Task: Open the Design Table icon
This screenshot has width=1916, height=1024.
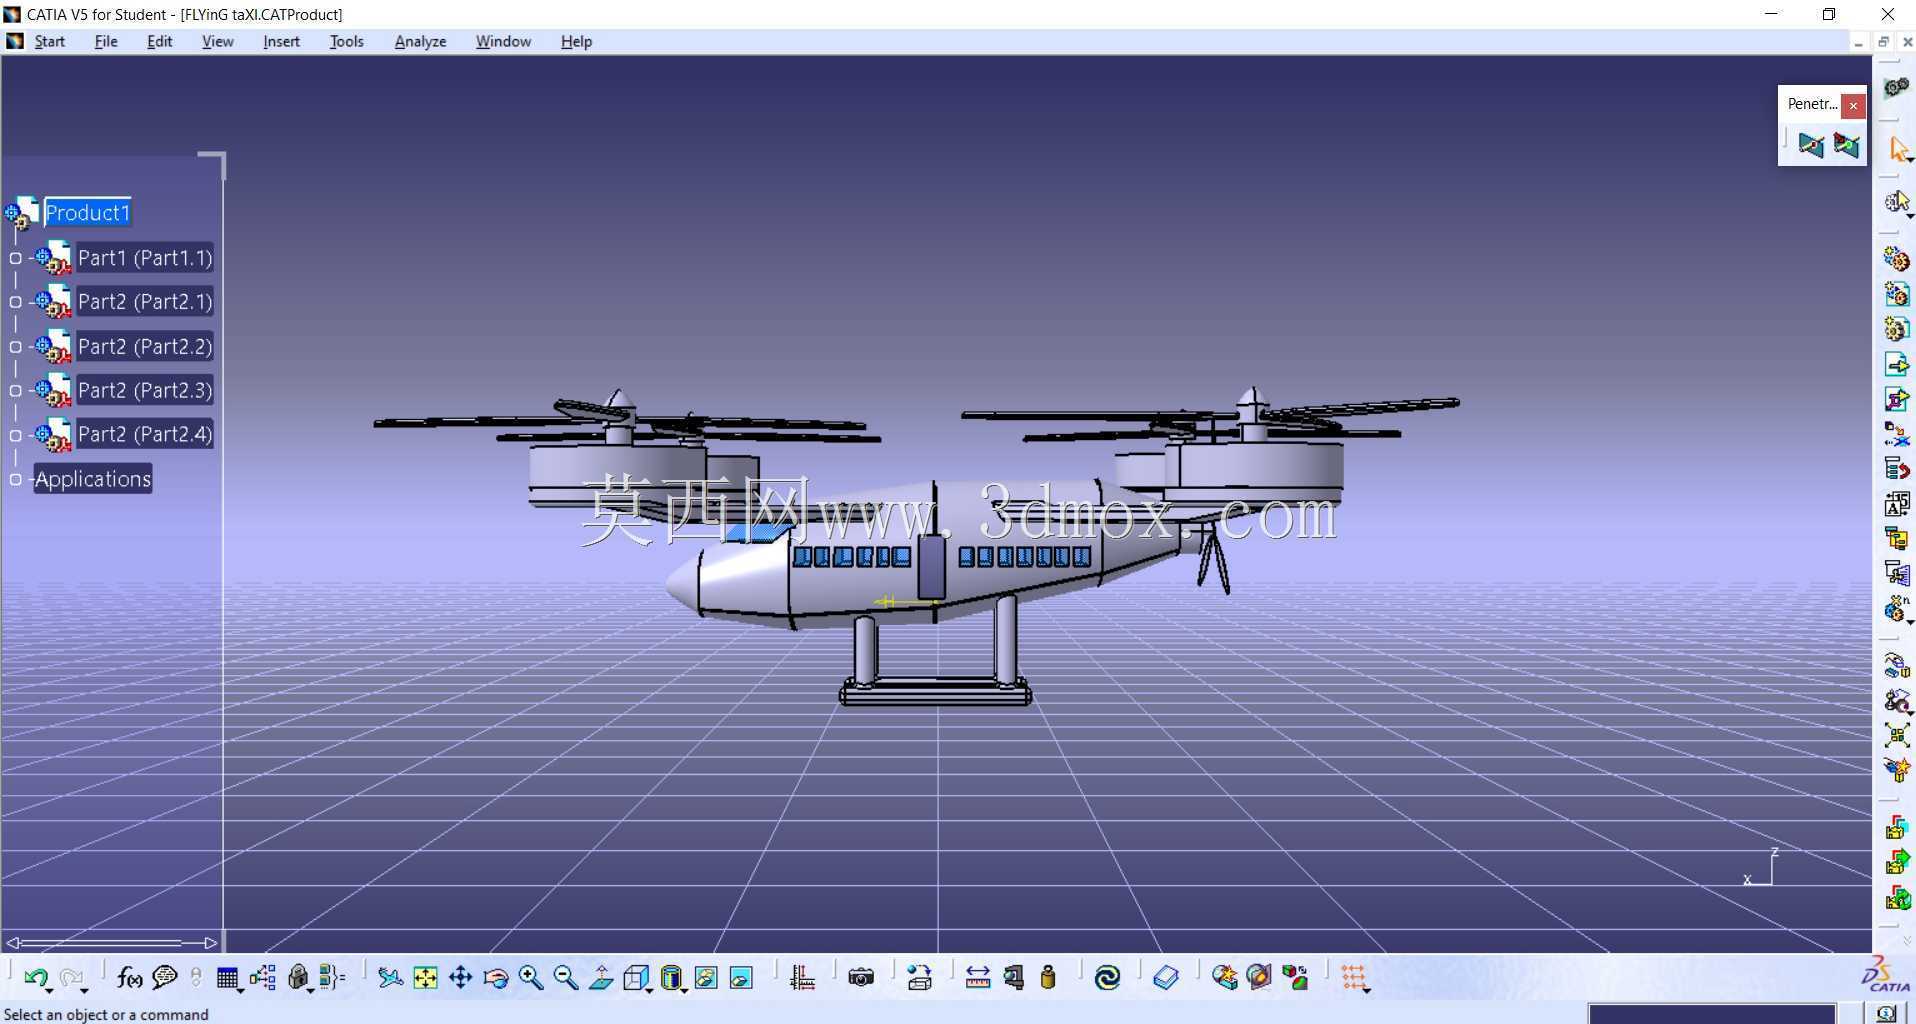Action: coord(227,978)
